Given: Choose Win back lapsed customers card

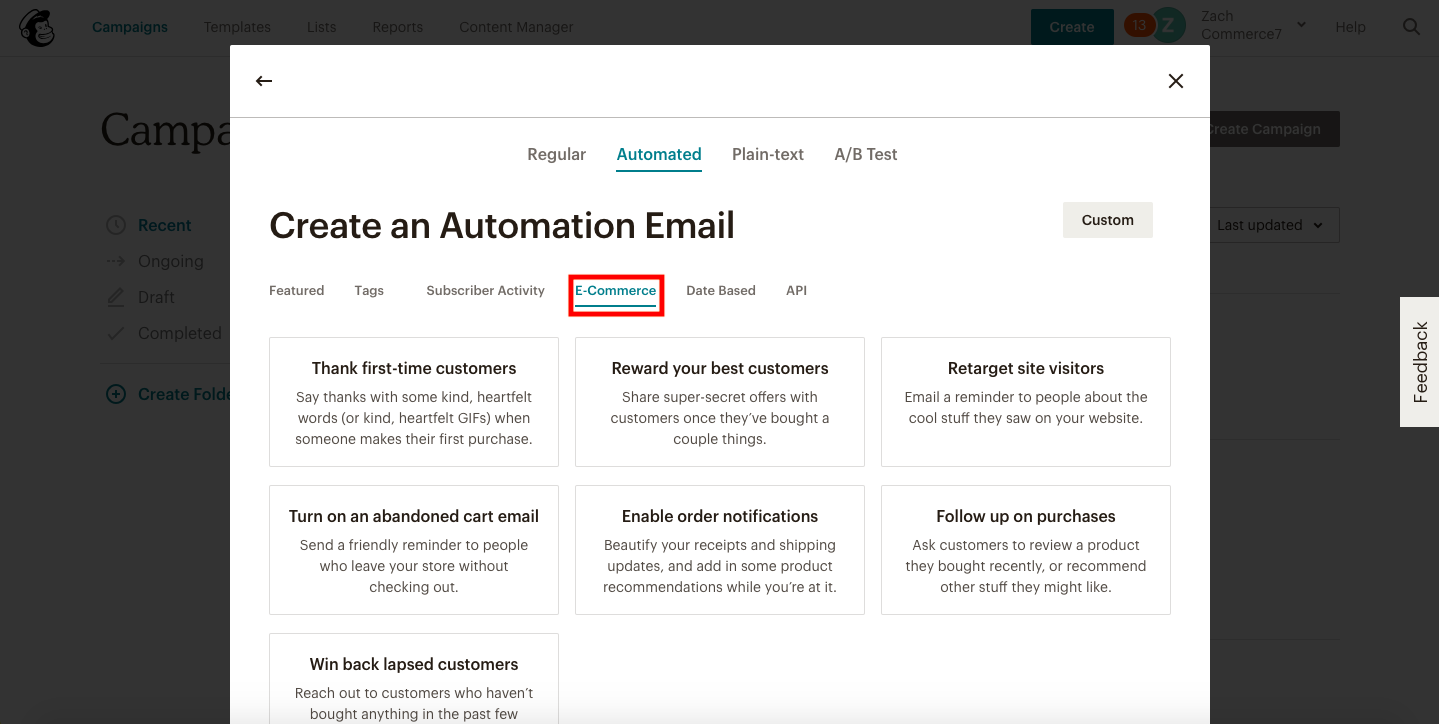Looking at the screenshot, I should coord(414,679).
